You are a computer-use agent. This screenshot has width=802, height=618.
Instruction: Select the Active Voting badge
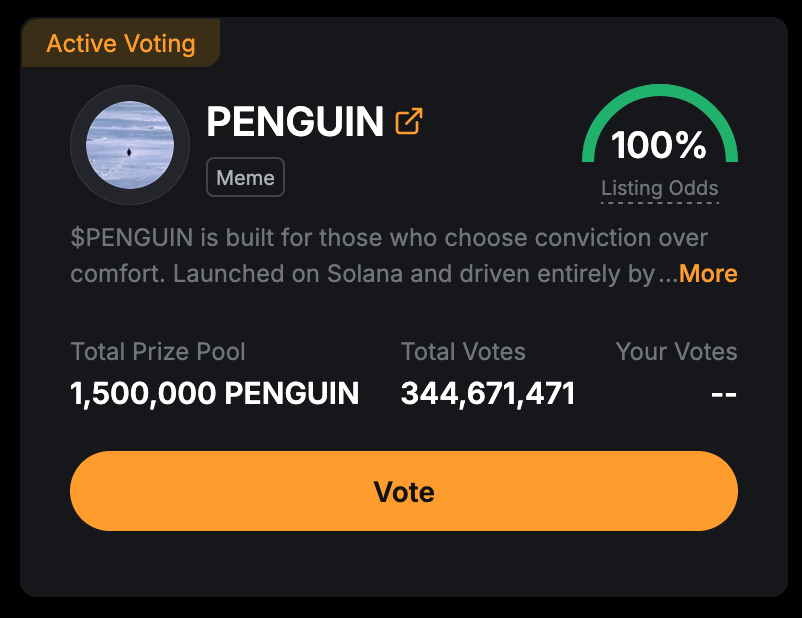(x=119, y=43)
